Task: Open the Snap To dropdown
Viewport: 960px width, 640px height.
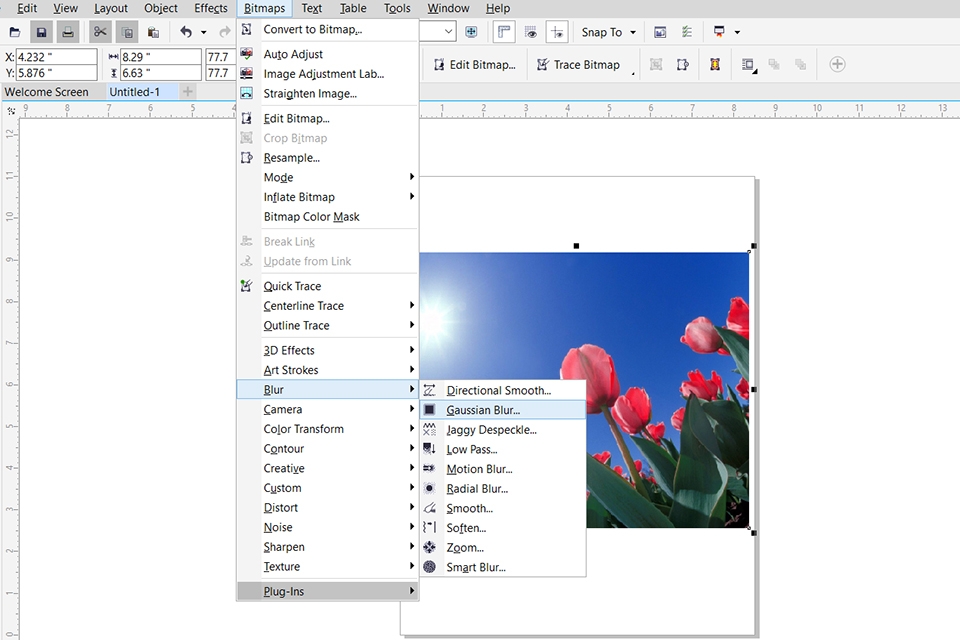Action: 608,31
